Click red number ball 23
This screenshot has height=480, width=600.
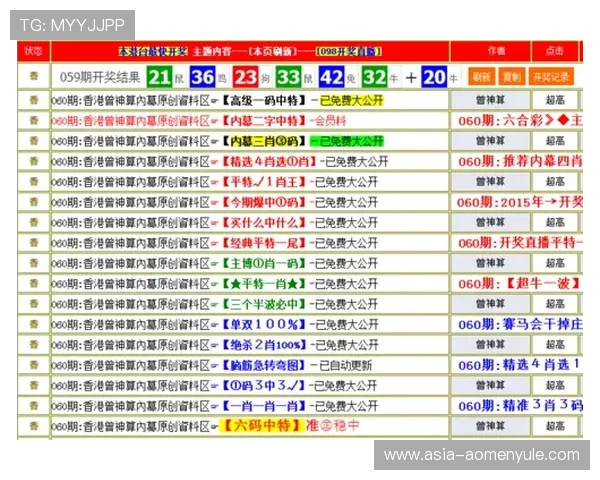[x=245, y=77]
